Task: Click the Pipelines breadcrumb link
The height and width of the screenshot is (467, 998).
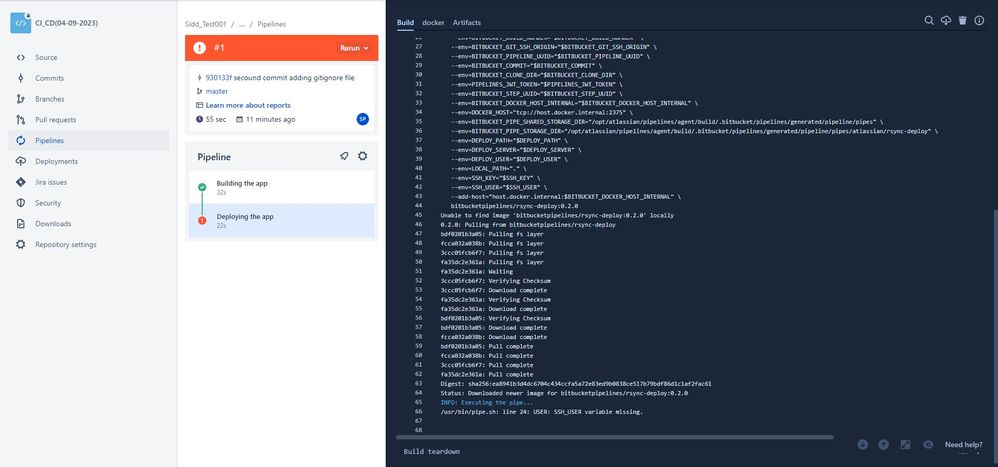Action: tap(272, 24)
